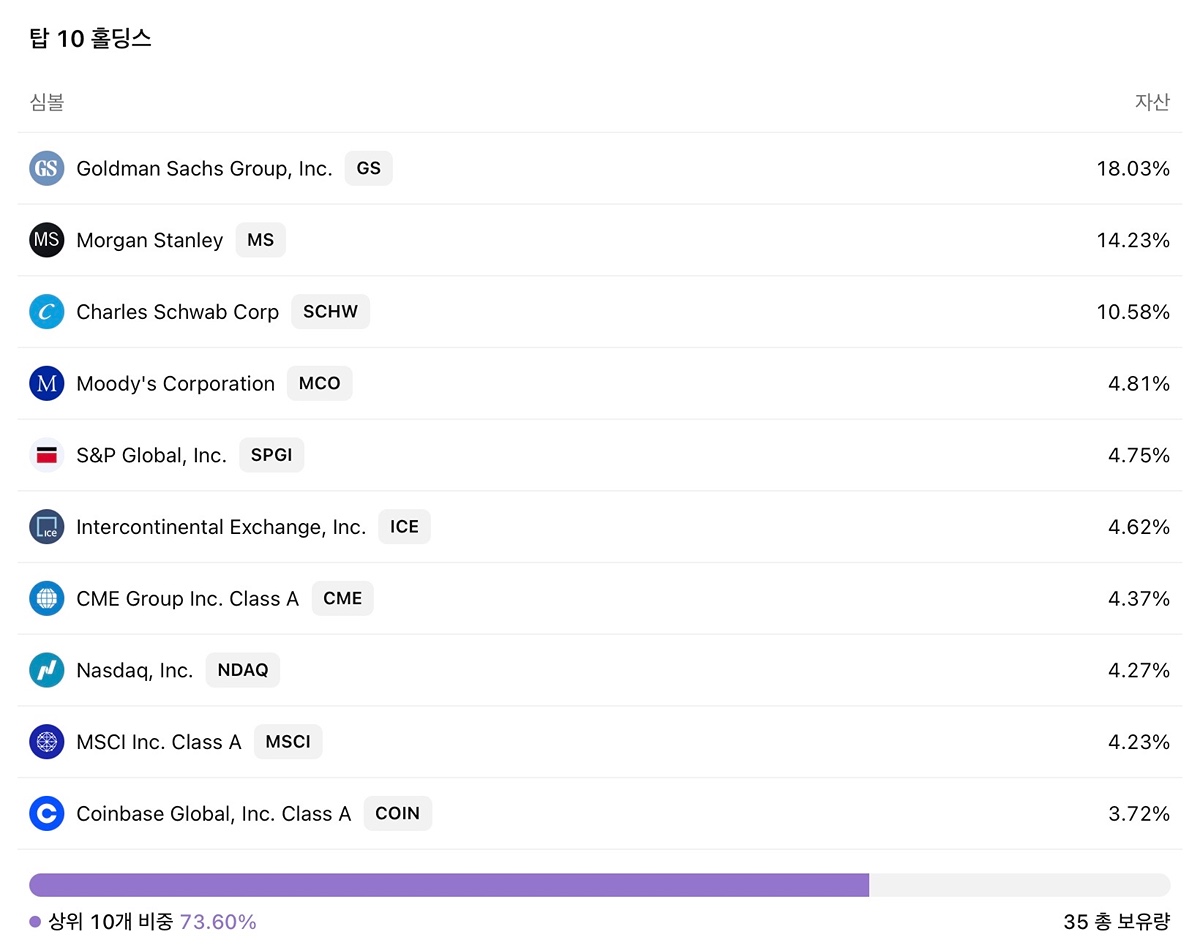Click the Nasdaq logo icon
This screenshot has width=1200, height=948.
pyautogui.click(x=46, y=670)
